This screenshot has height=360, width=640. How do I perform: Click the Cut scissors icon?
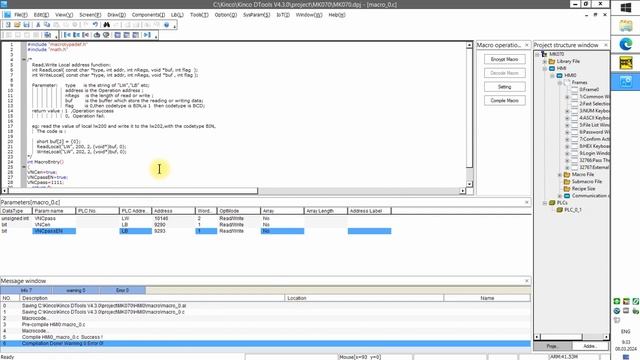[38, 25]
